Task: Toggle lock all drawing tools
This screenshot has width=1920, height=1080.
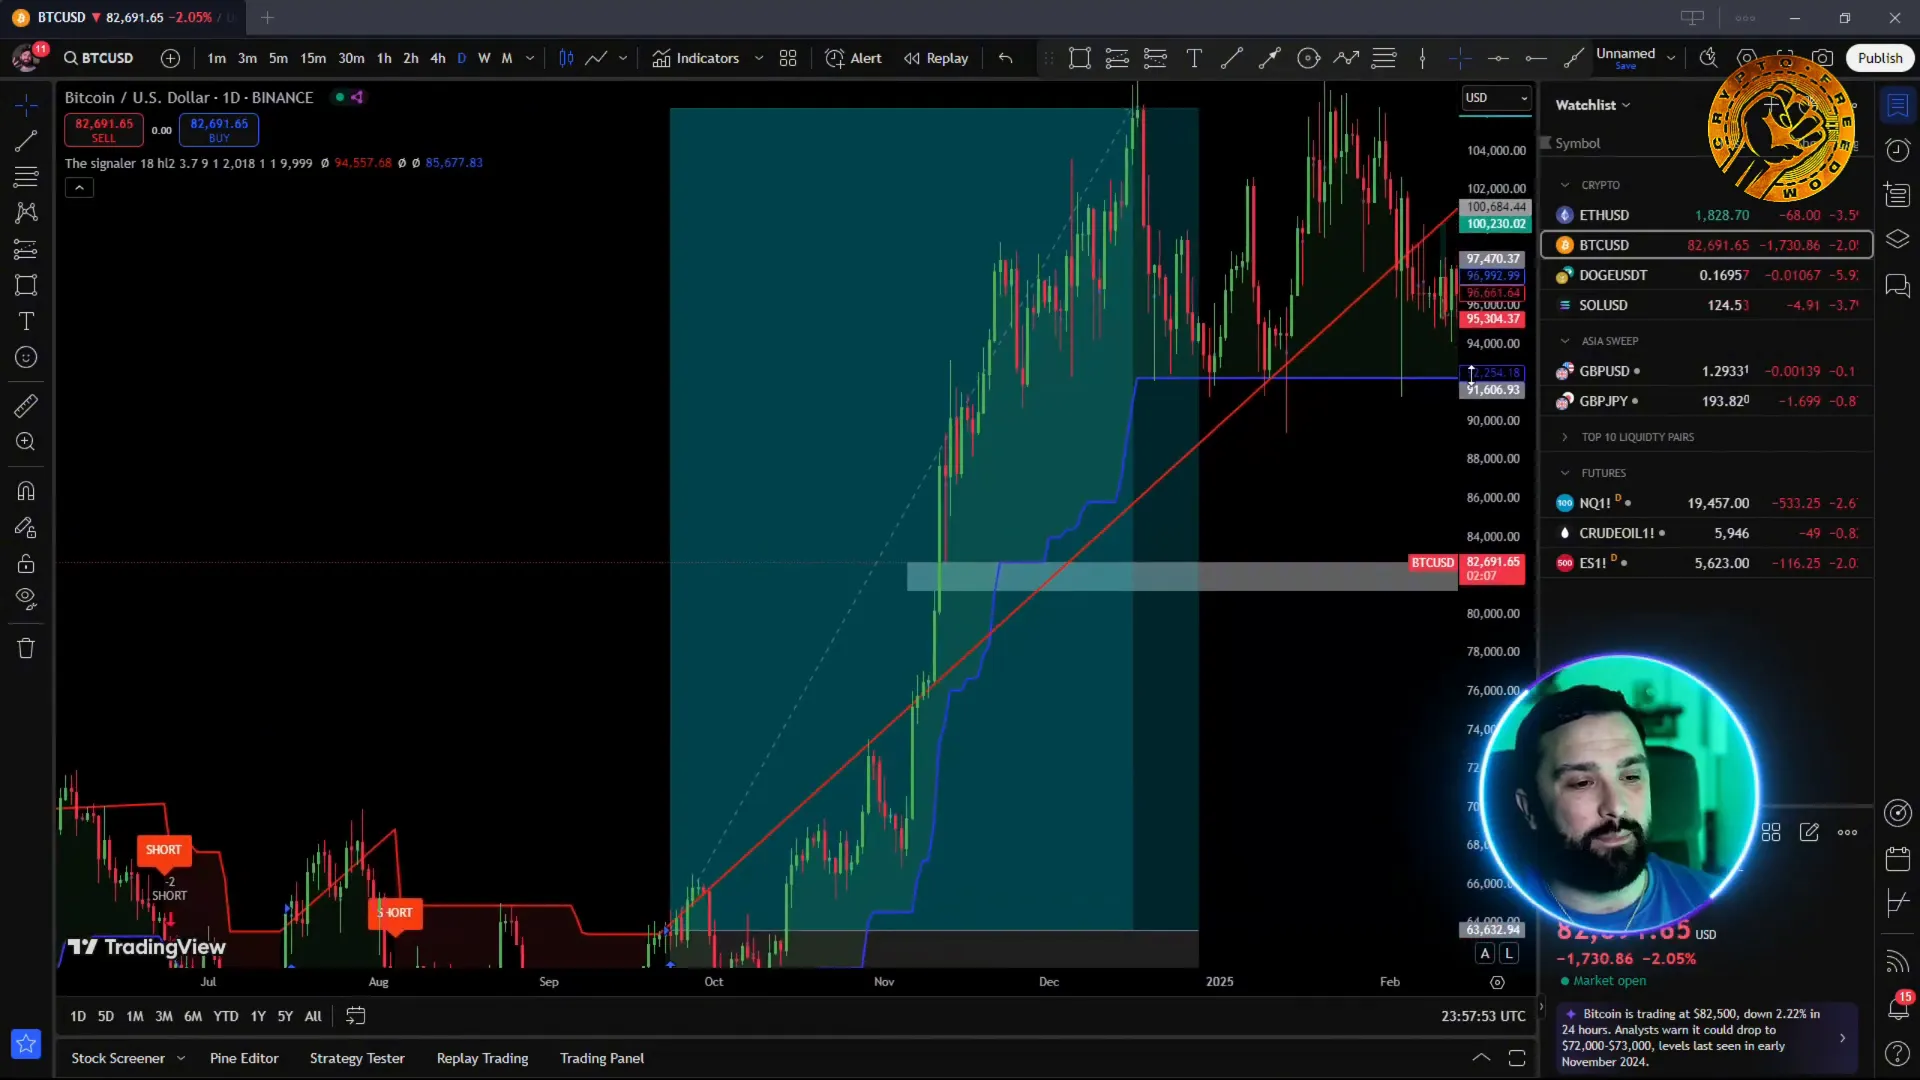Action: (x=26, y=563)
